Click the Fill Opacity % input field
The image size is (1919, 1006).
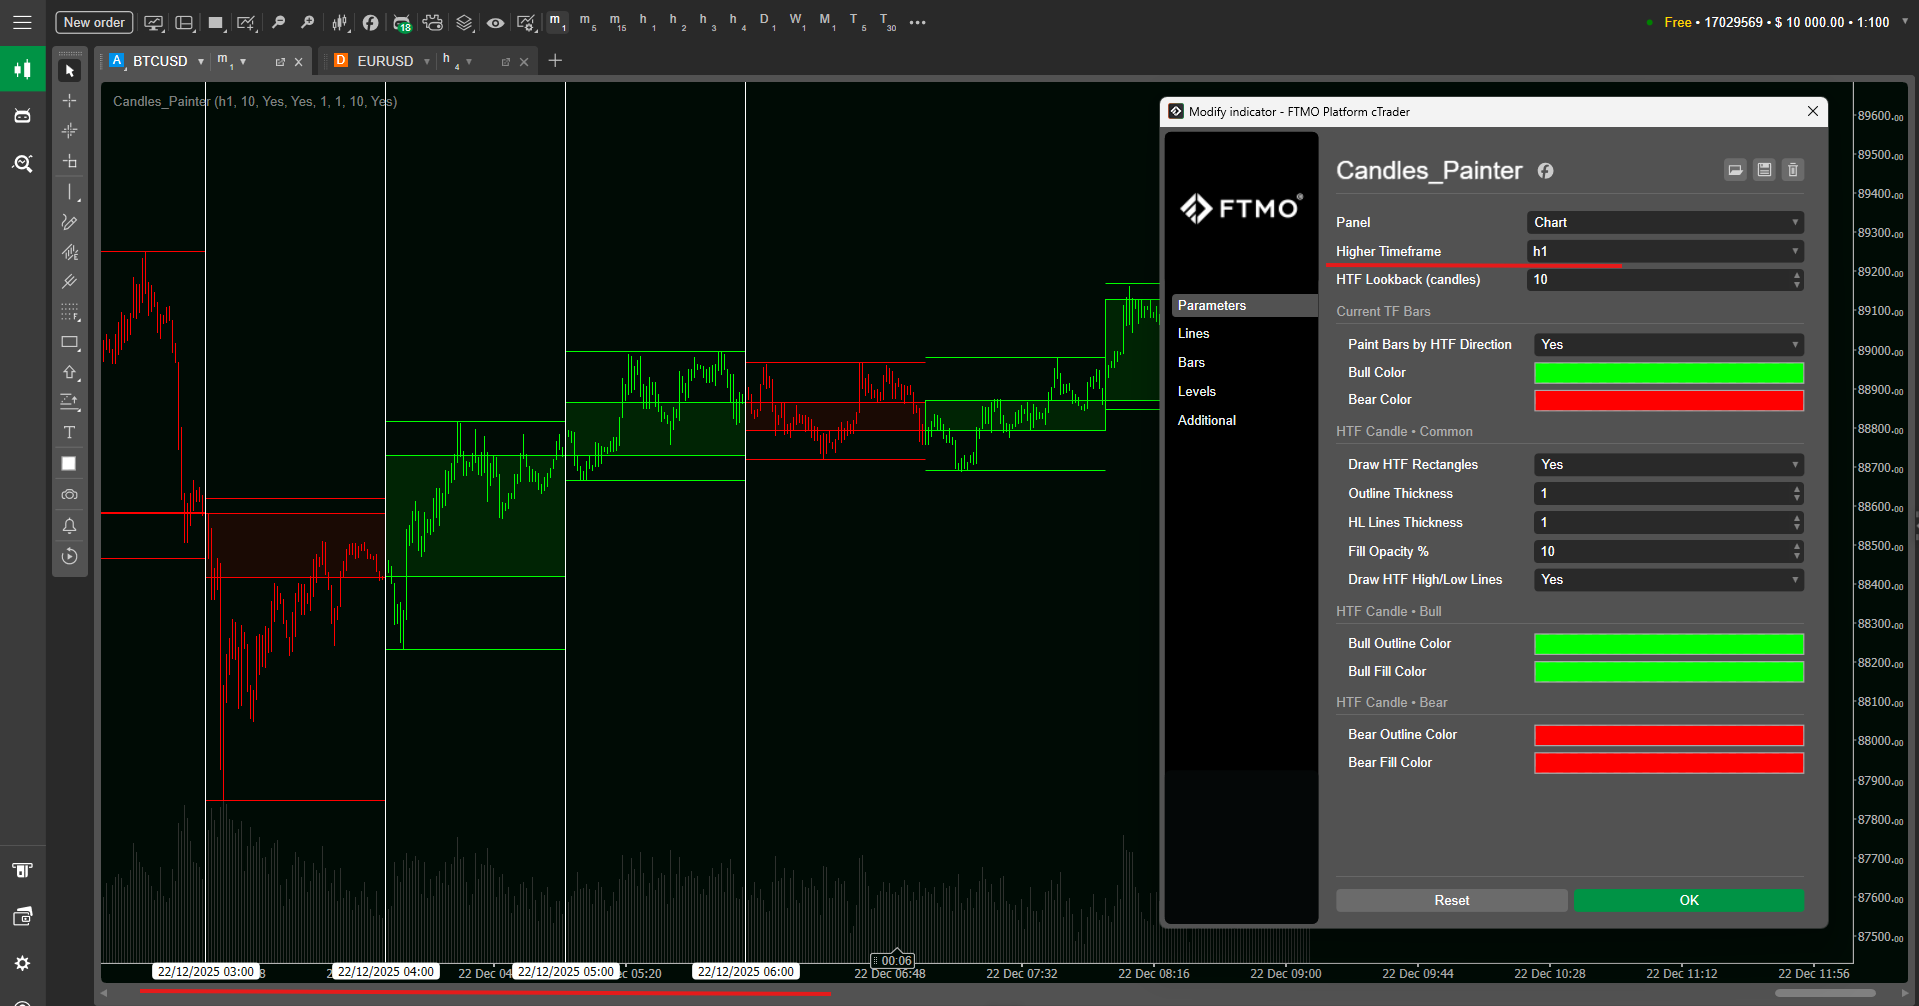(1660, 552)
